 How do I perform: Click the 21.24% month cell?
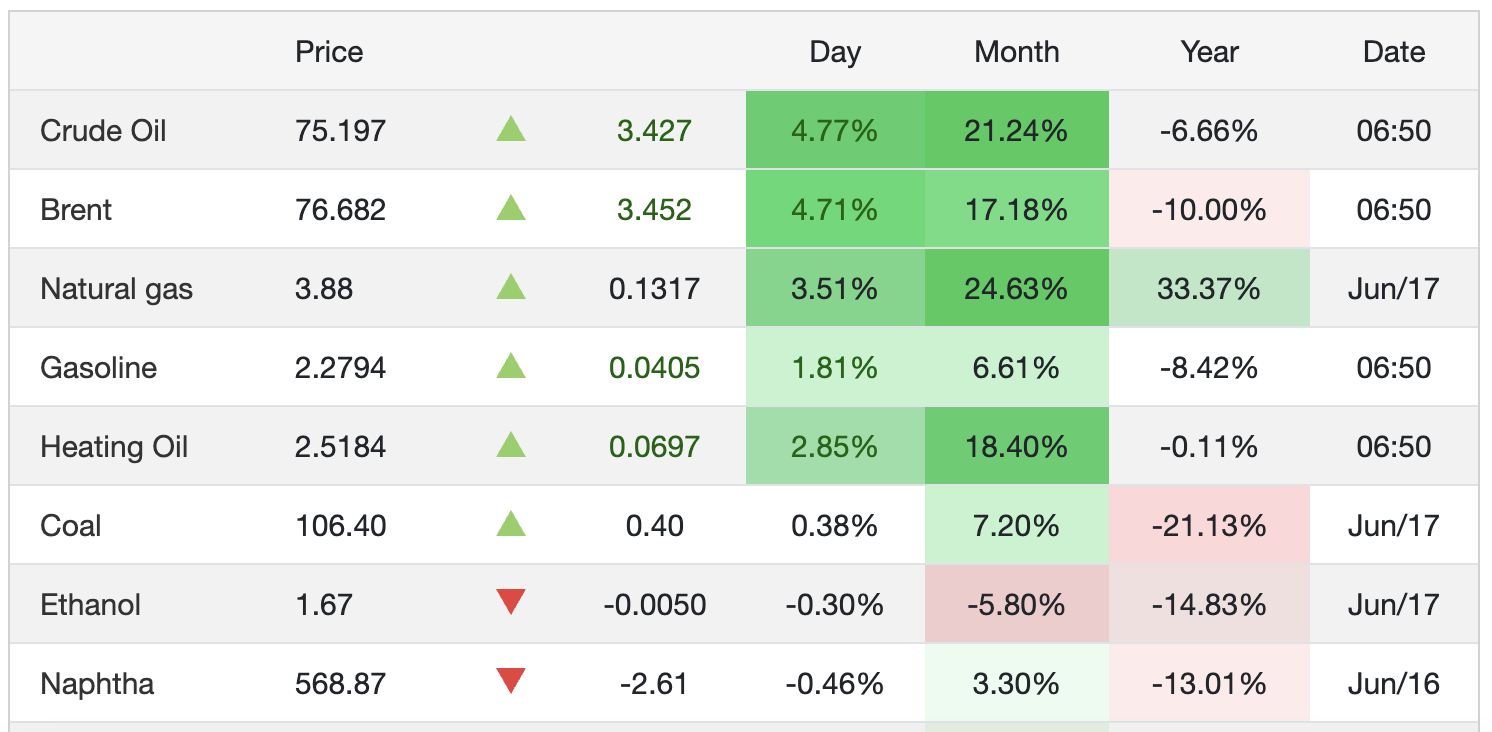[1017, 130]
